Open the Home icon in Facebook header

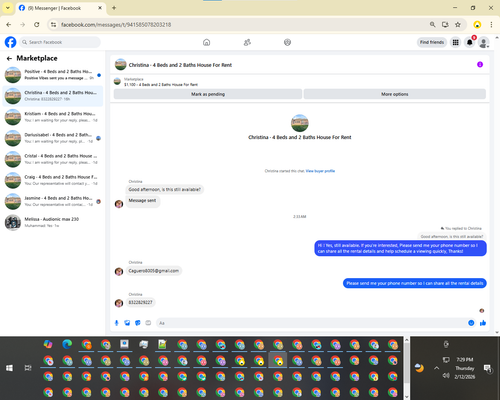pos(206,42)
